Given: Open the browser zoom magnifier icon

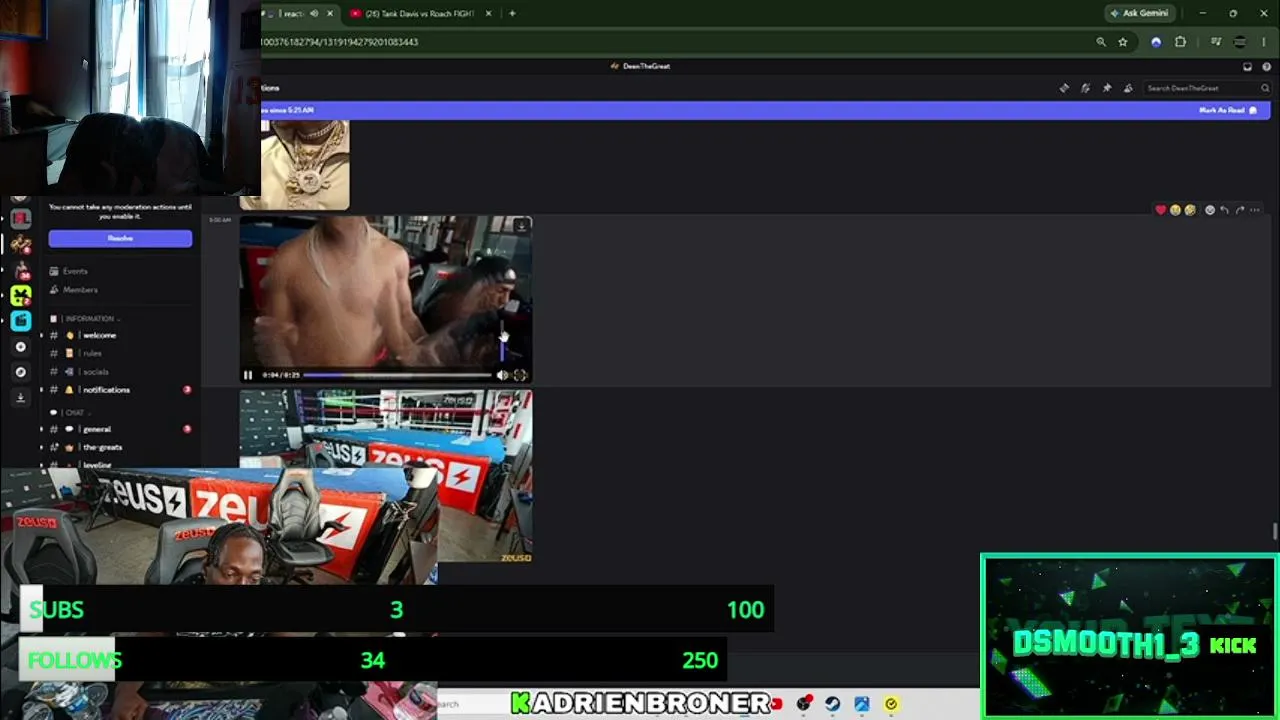Looking at the screenshot, I should pyautogui.click(x=1101, y=42).
